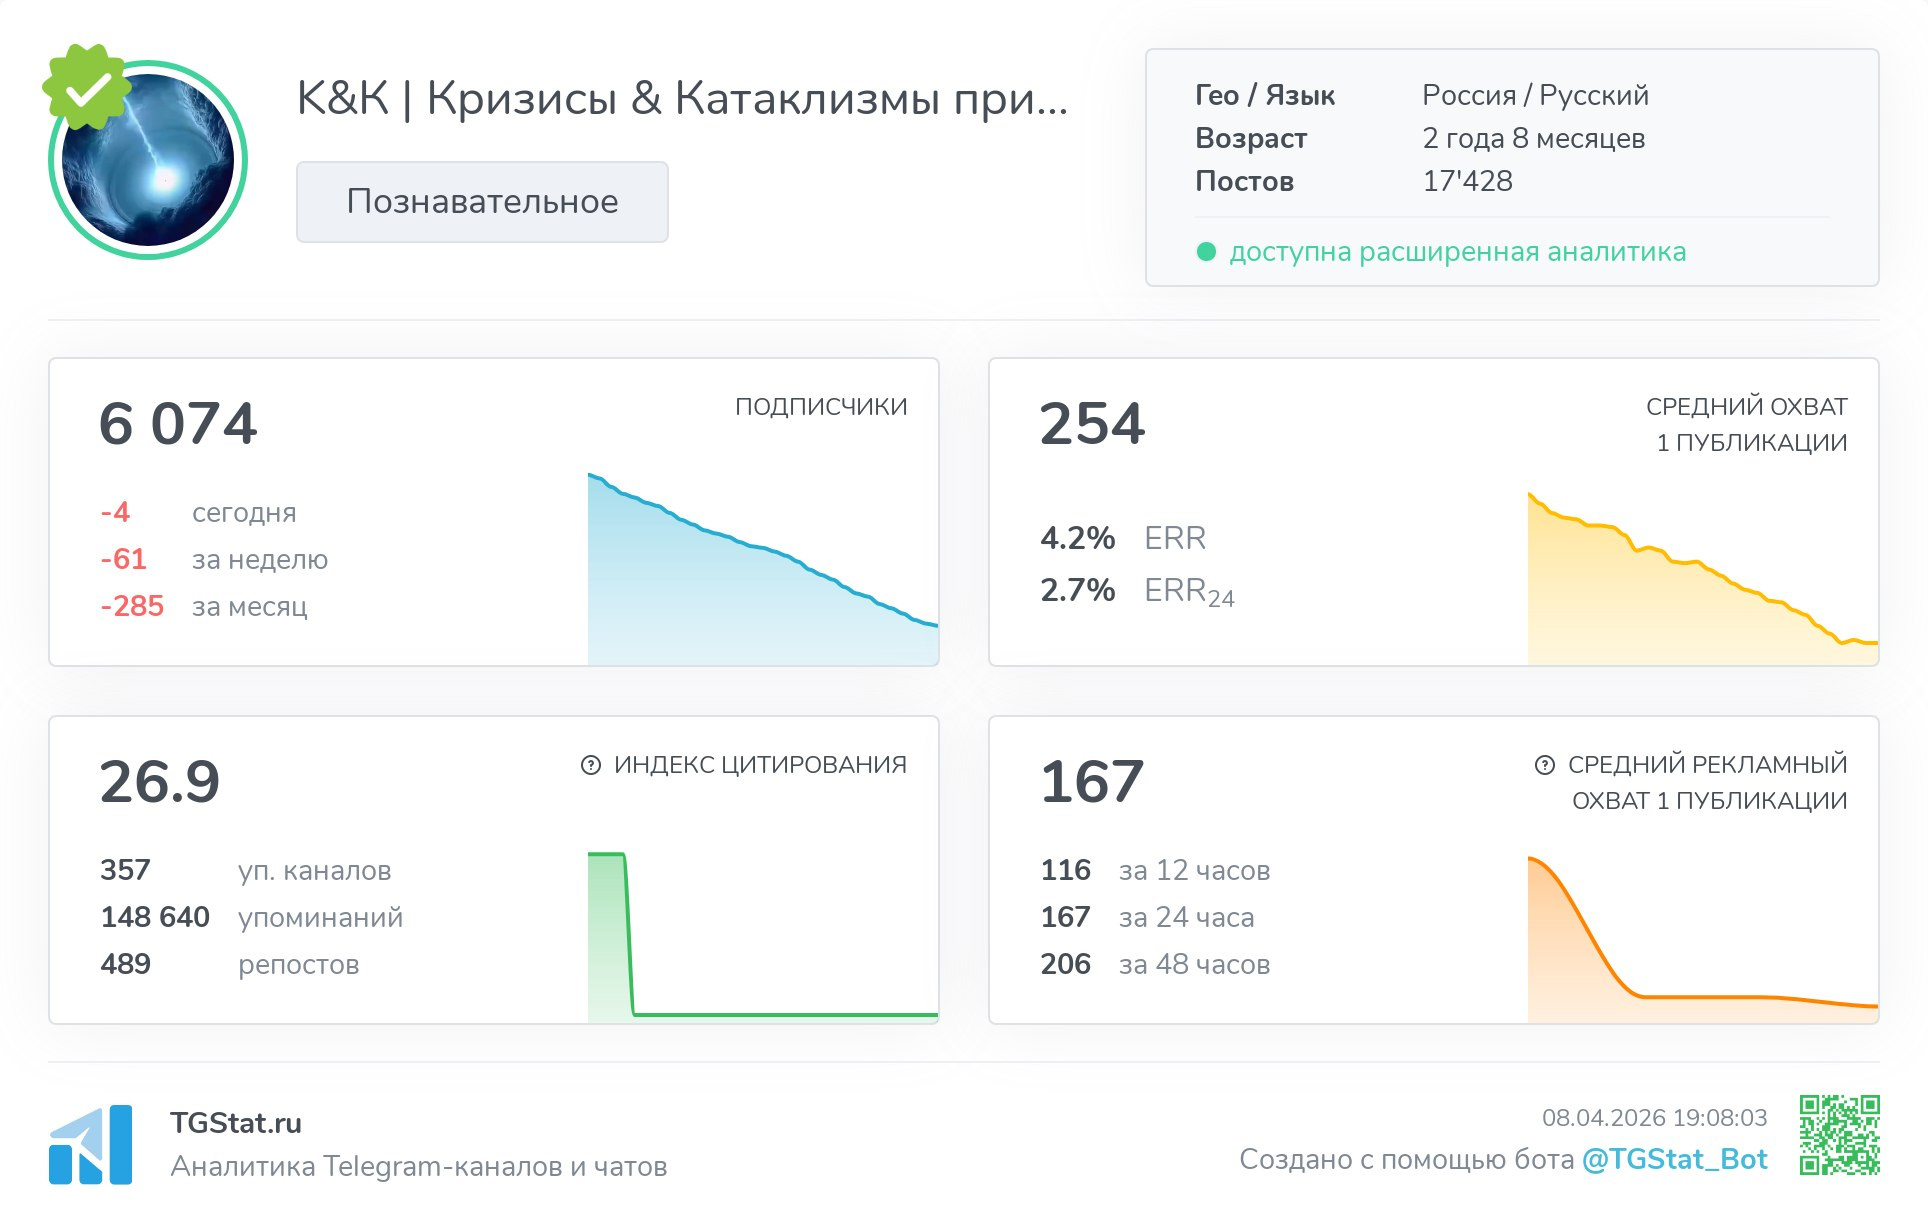1928x1210 pixels.
Task: Click the 4.2% ERR value
Action: (x=1077, y=538)
